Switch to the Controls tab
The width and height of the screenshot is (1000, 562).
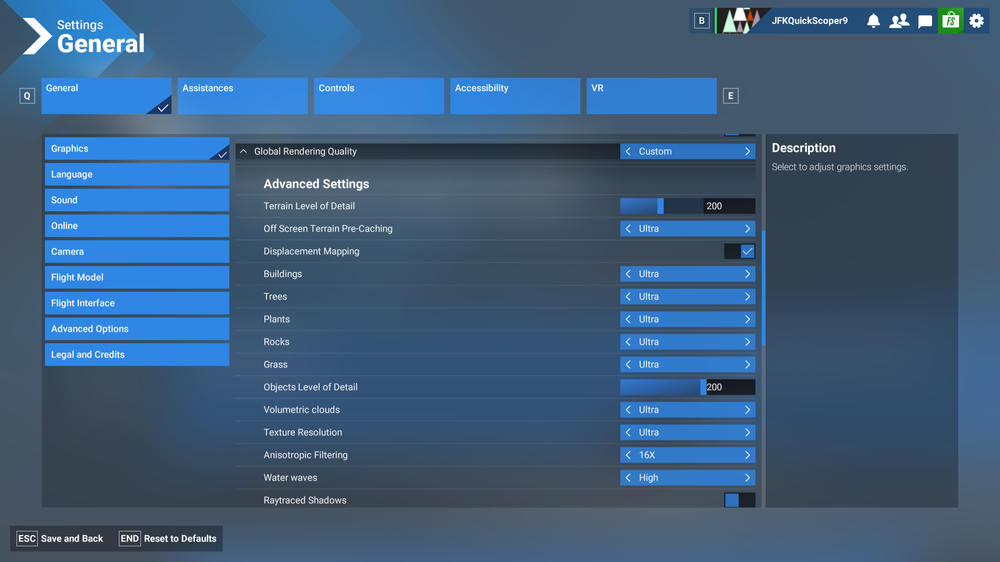coord(378,96)
